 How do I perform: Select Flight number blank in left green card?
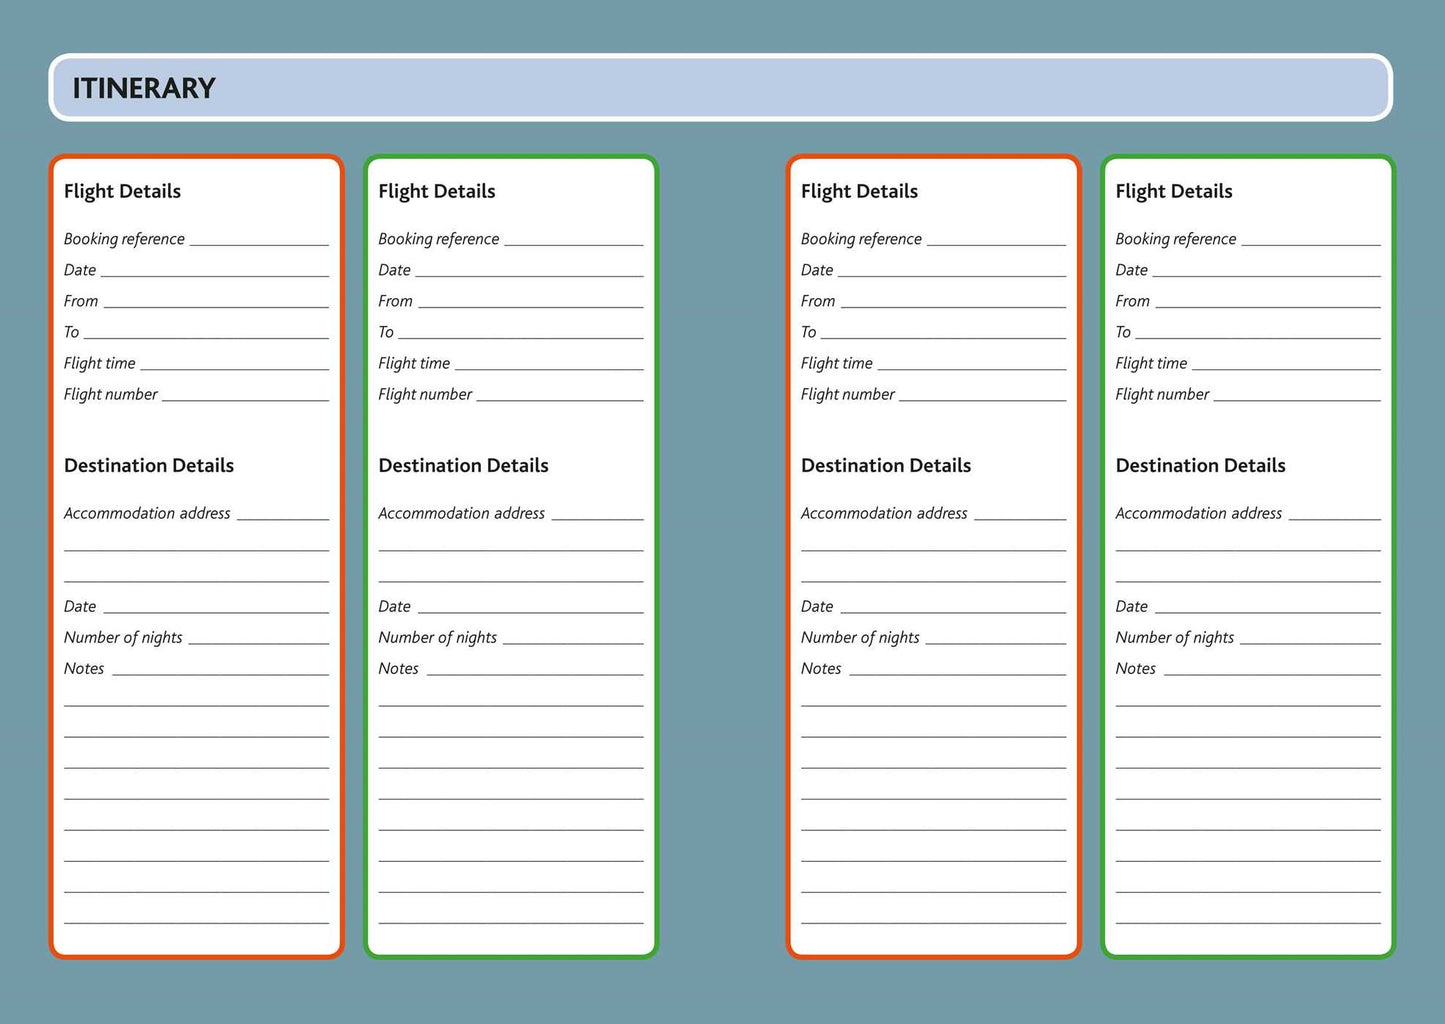click(561, 395)
